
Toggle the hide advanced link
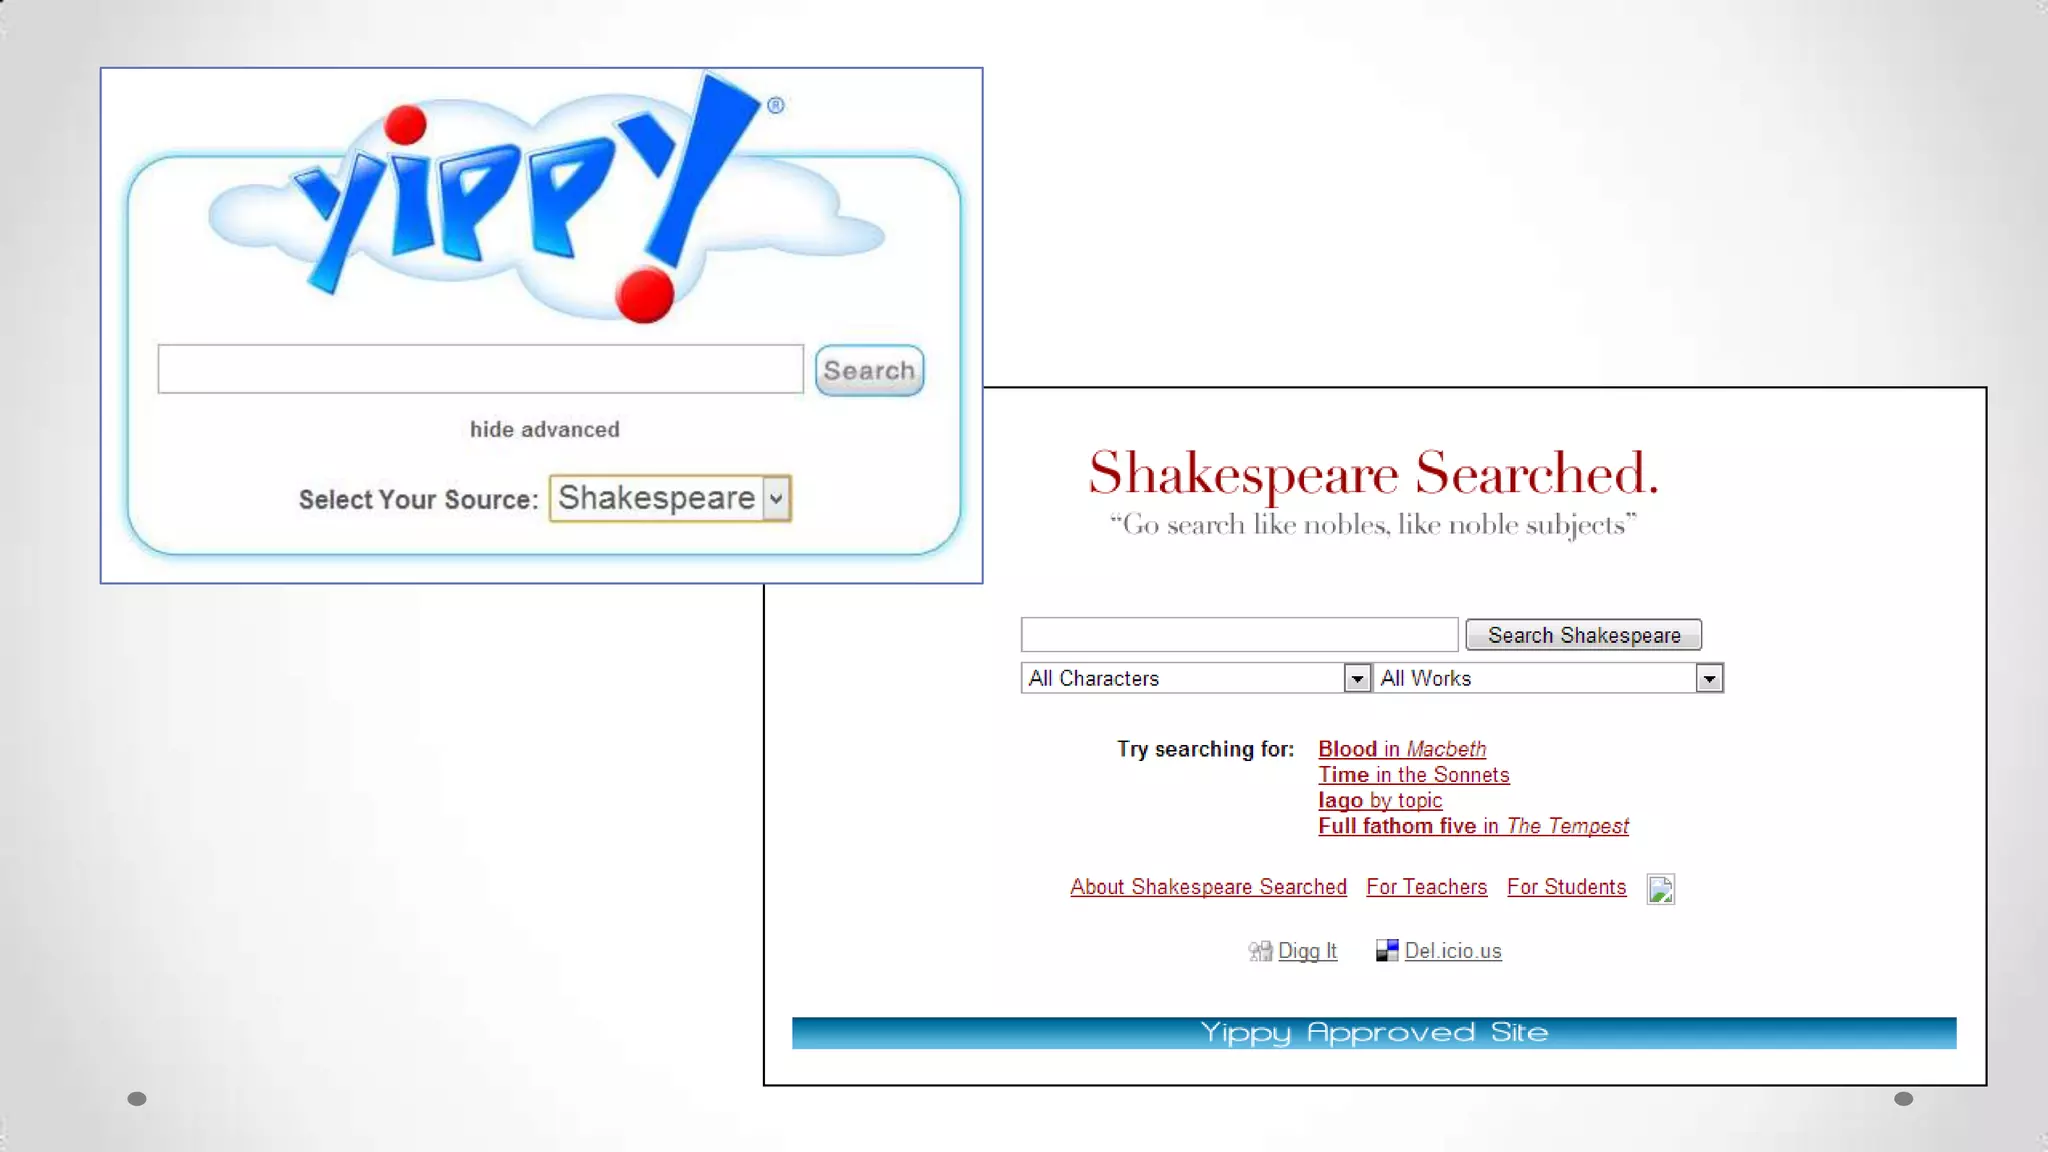coord(545,429)
